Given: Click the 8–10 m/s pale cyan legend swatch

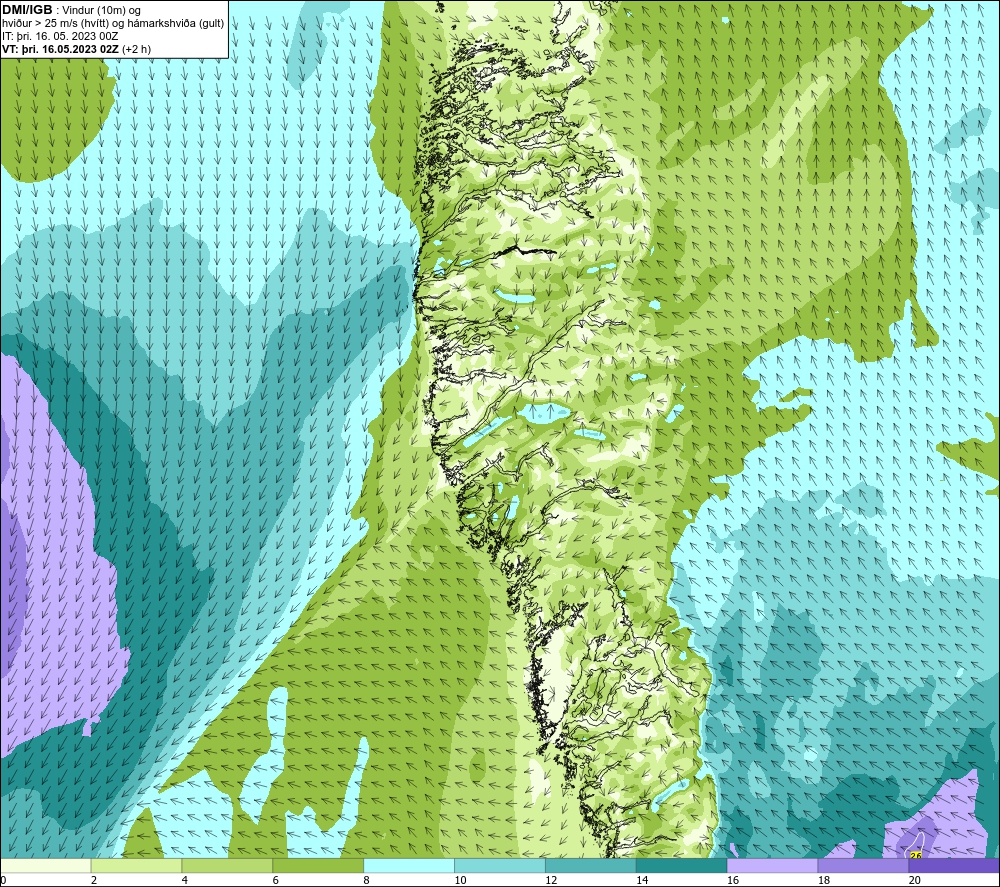Looking at the screenshot, I should pyautogui.click(x=409, y=865).
